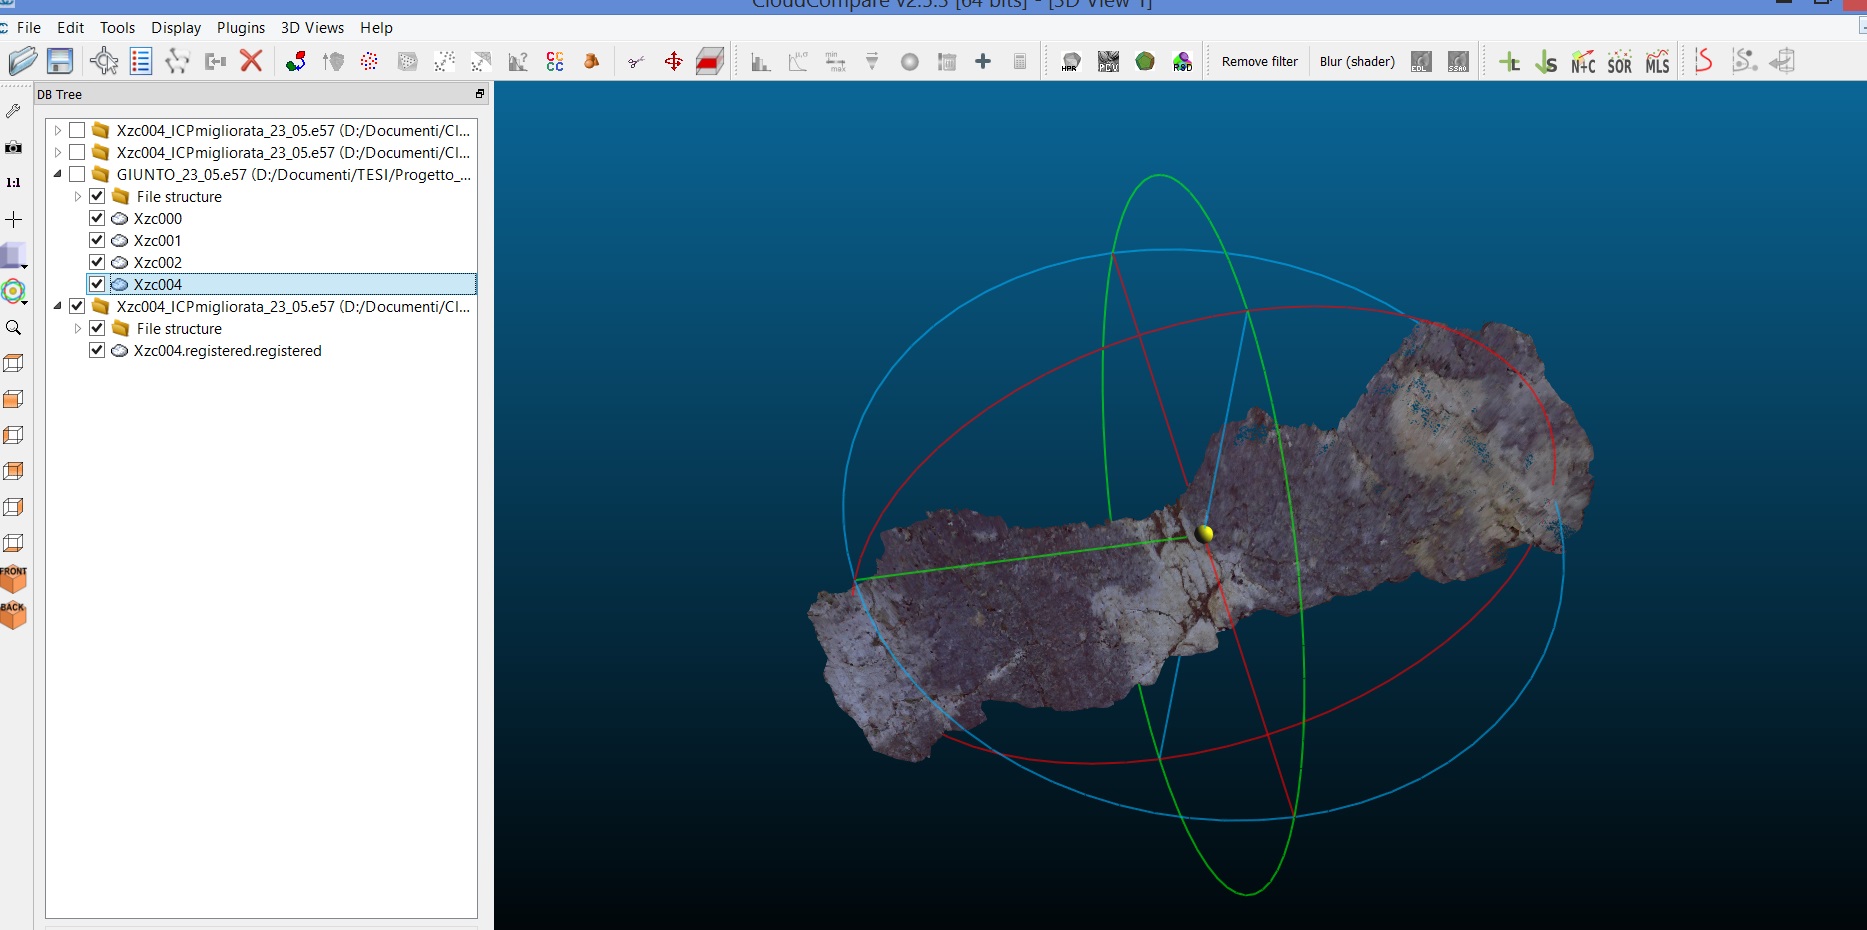Screen dimensions: 1867x930
Task: Collapse the GIUNTO_23_05.e57 tree node
Action: tap(58, 174)
